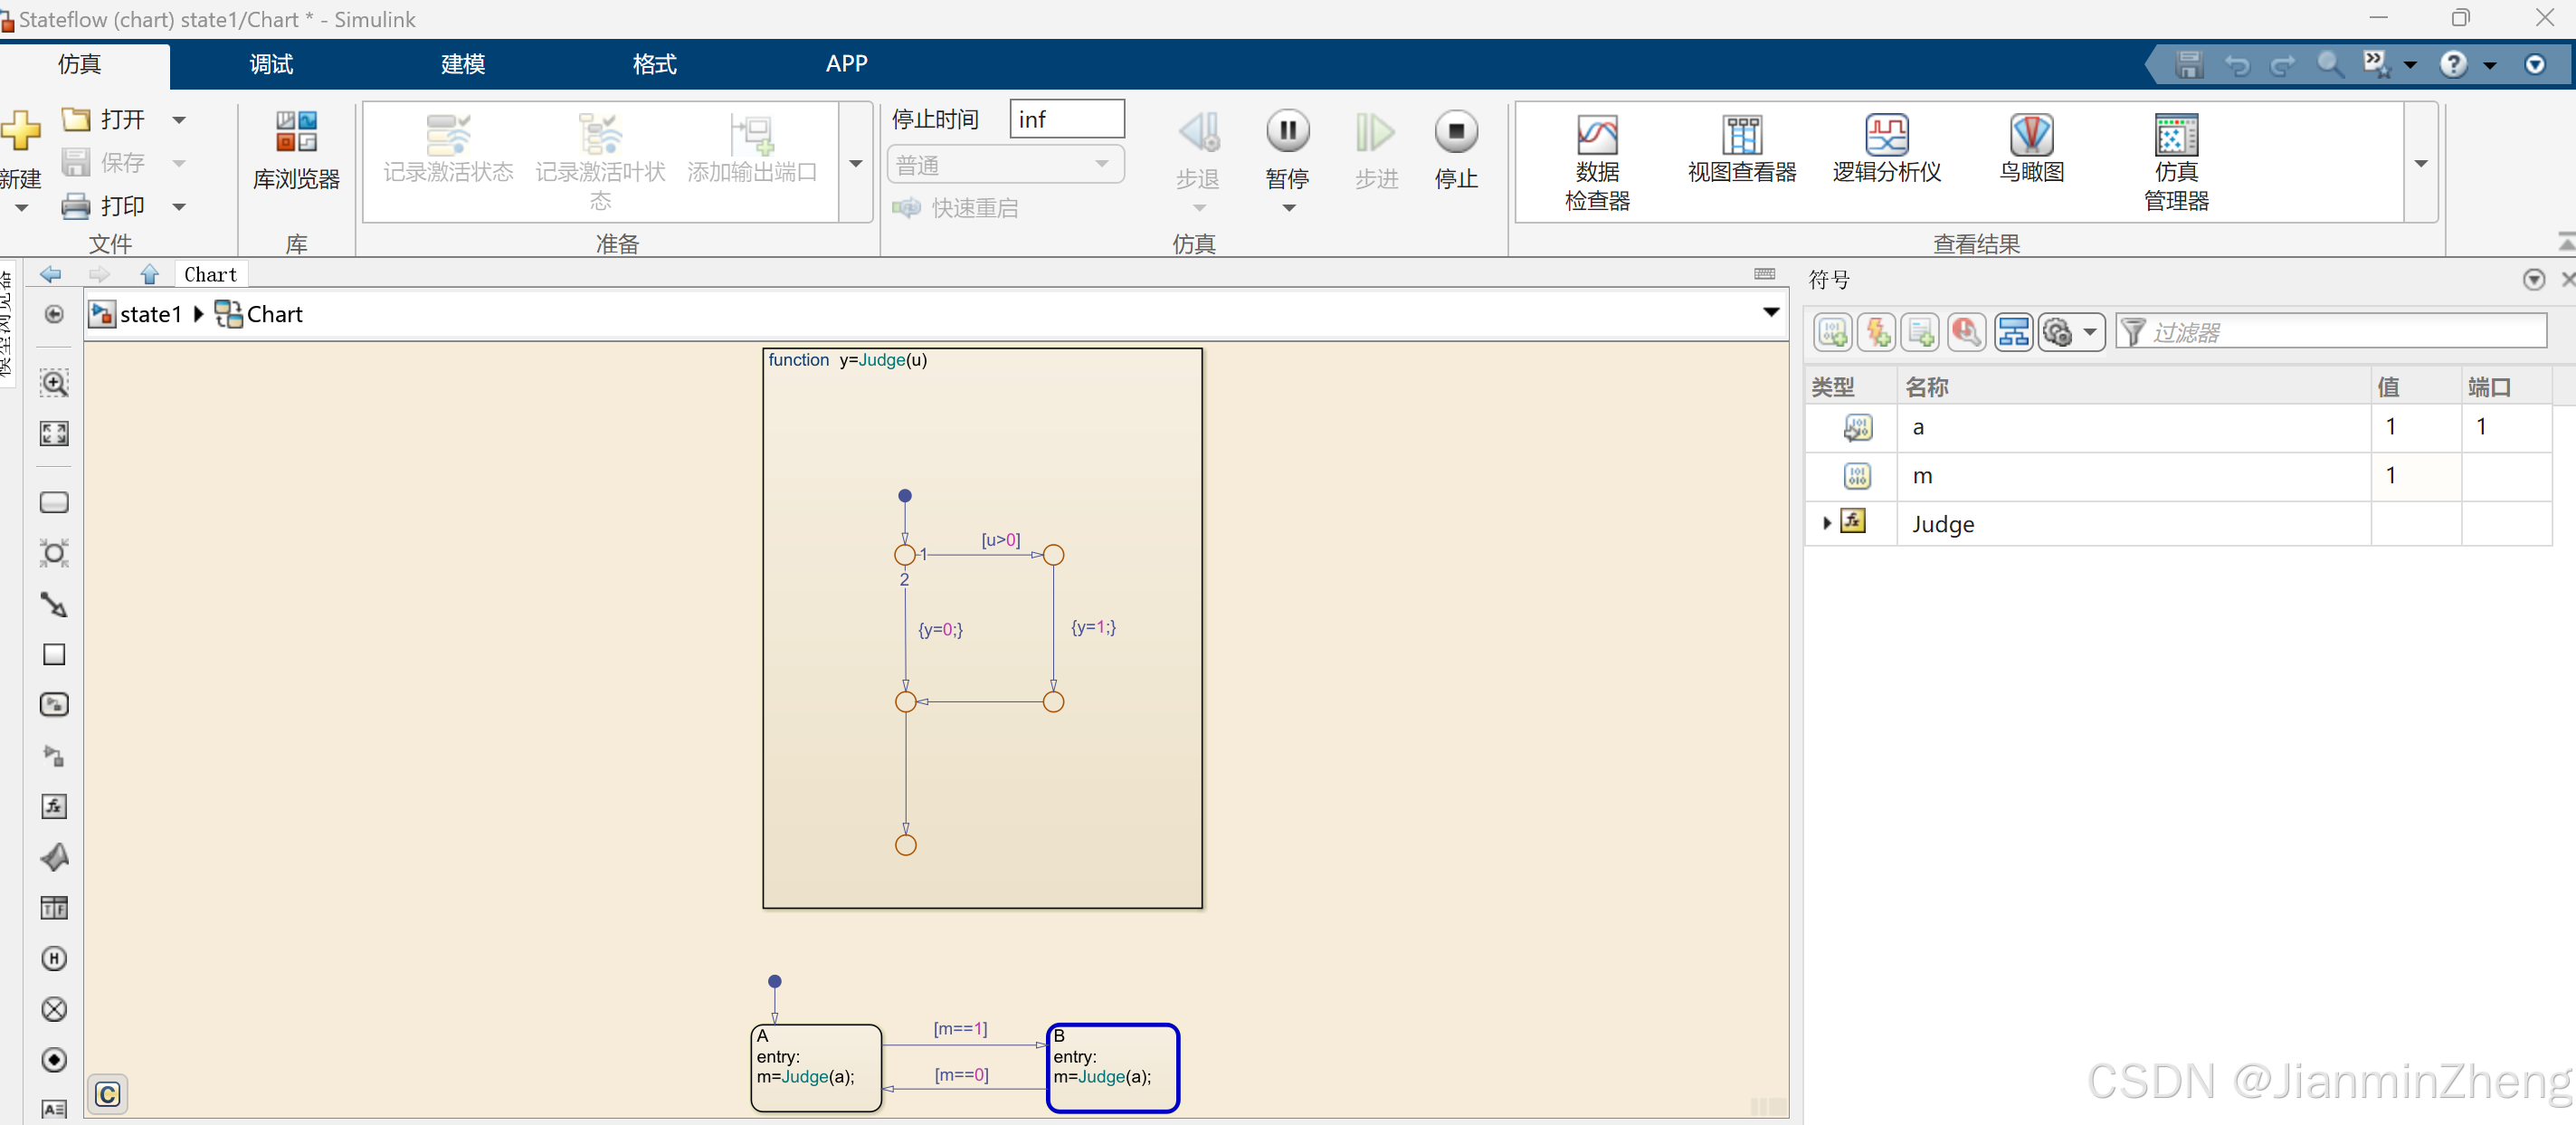Image resolution: width=2576 pixels, height=1125 pixels.
Task: Open the simulation mode 普通 dropdown
Action: point(1005,164)
